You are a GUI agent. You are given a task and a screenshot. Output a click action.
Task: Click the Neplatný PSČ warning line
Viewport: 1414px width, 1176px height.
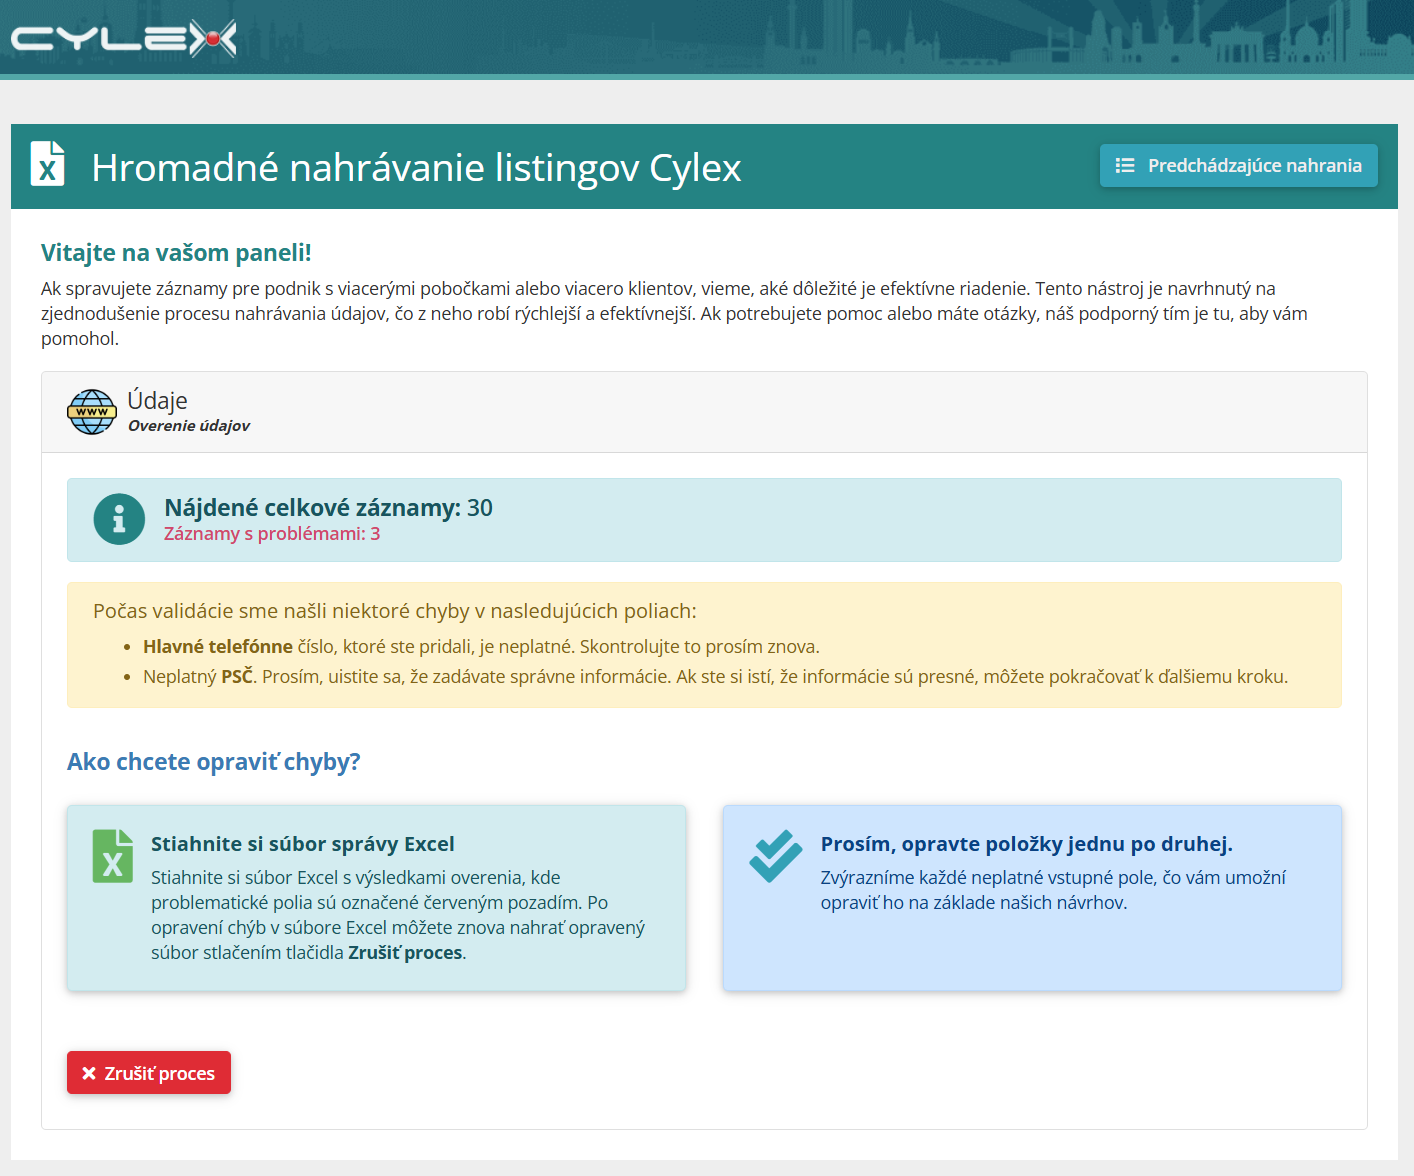(715, 677)
